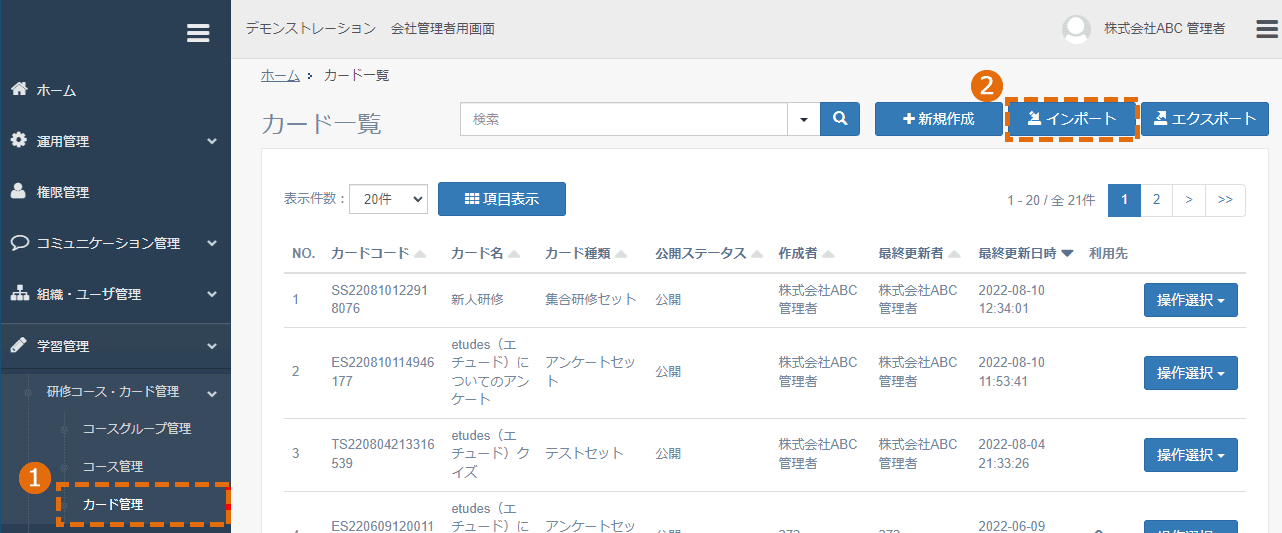The image size is (1282, 533).
Task: Click the user avatar icon
Action: [1076, 29]
